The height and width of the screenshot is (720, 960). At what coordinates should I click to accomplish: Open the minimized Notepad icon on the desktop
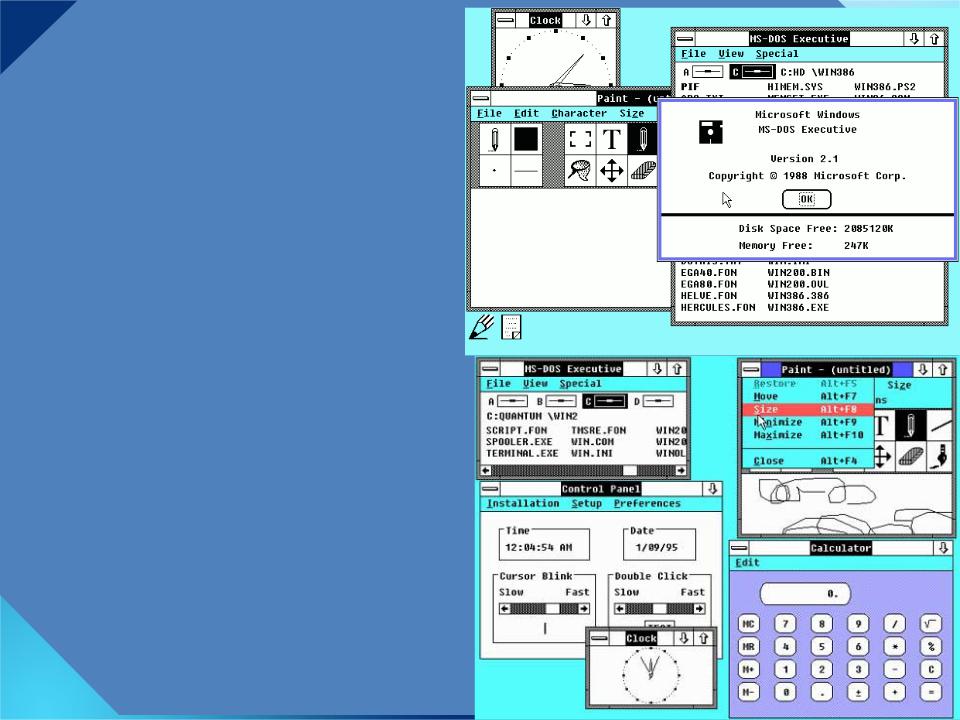tap(511, 327)
